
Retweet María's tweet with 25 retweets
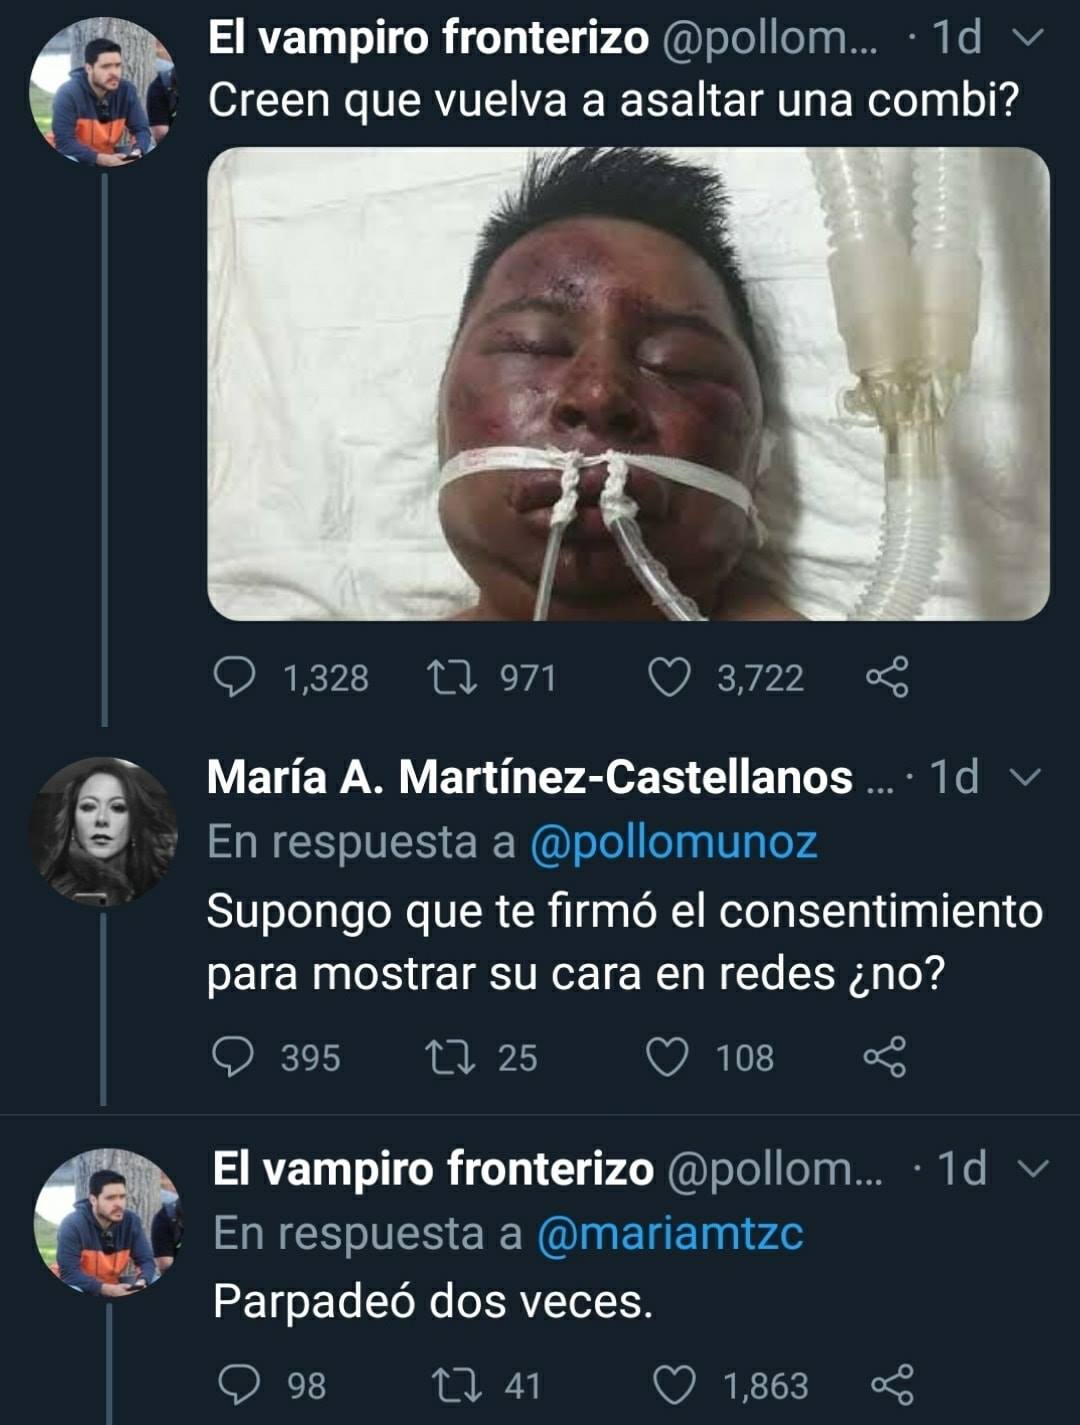(450, 1057)
